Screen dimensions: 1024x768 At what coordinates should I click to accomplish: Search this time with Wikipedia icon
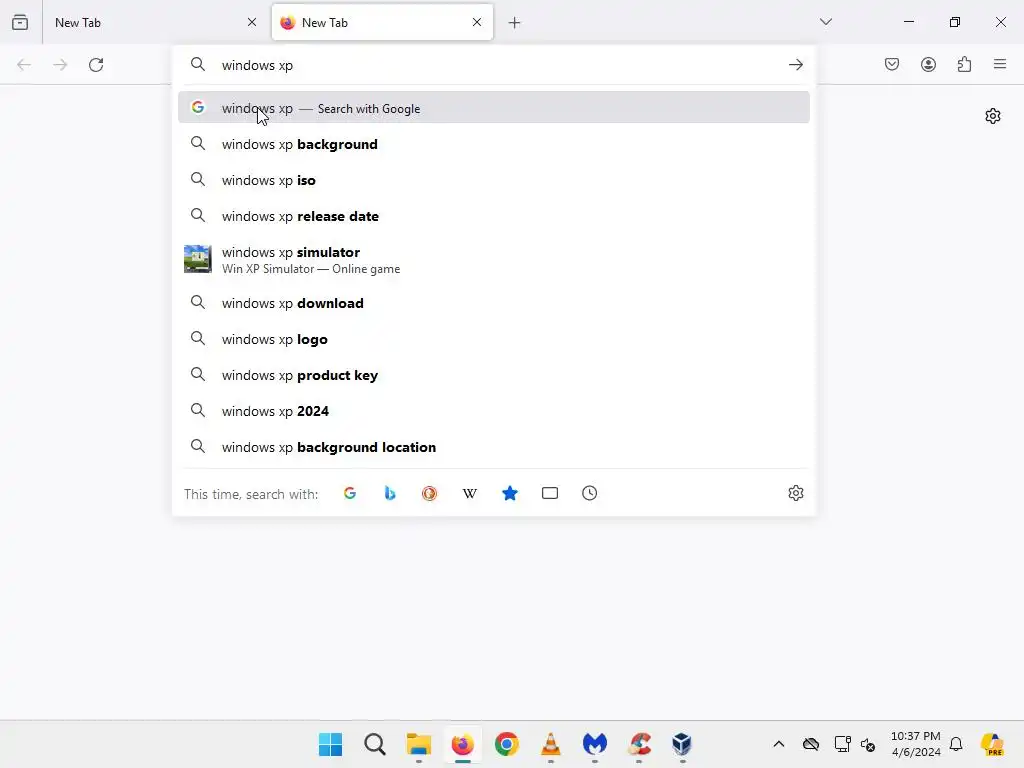pyautogui.click(x=470, y=493)
